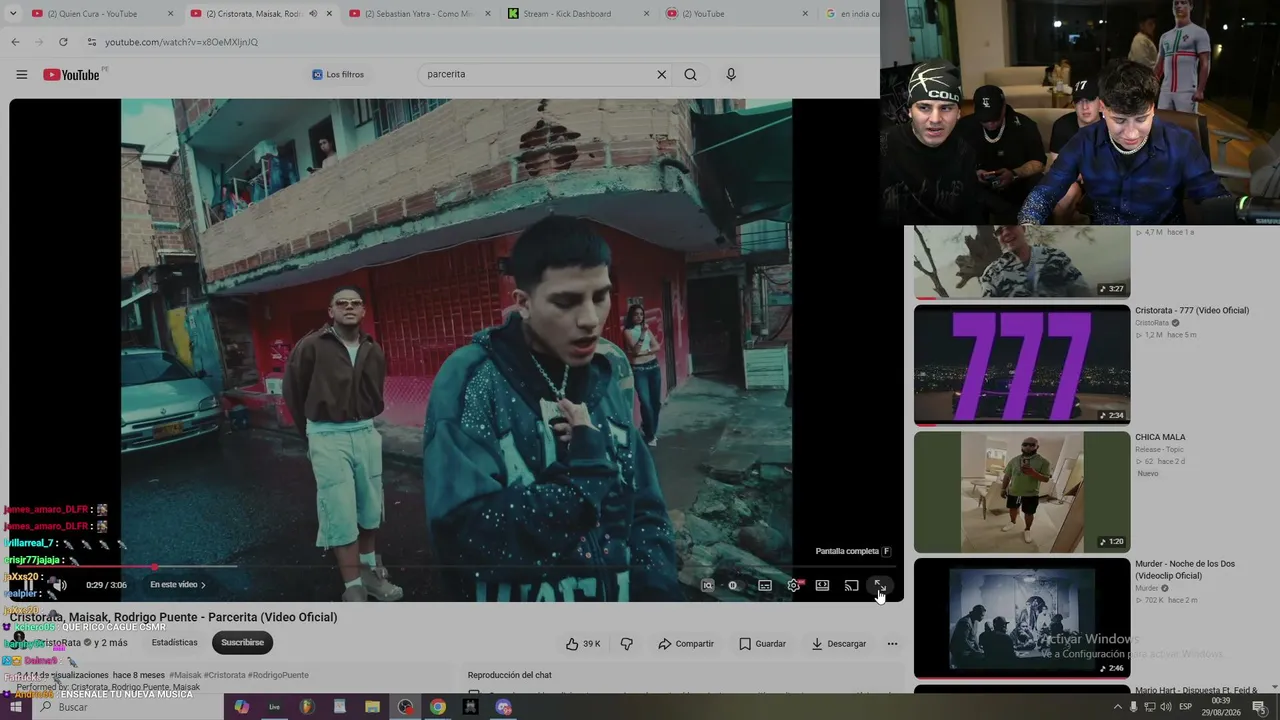Submit the search with the magnifier icon
Screen dimensions: 1280x720
[x=690, y=74]
